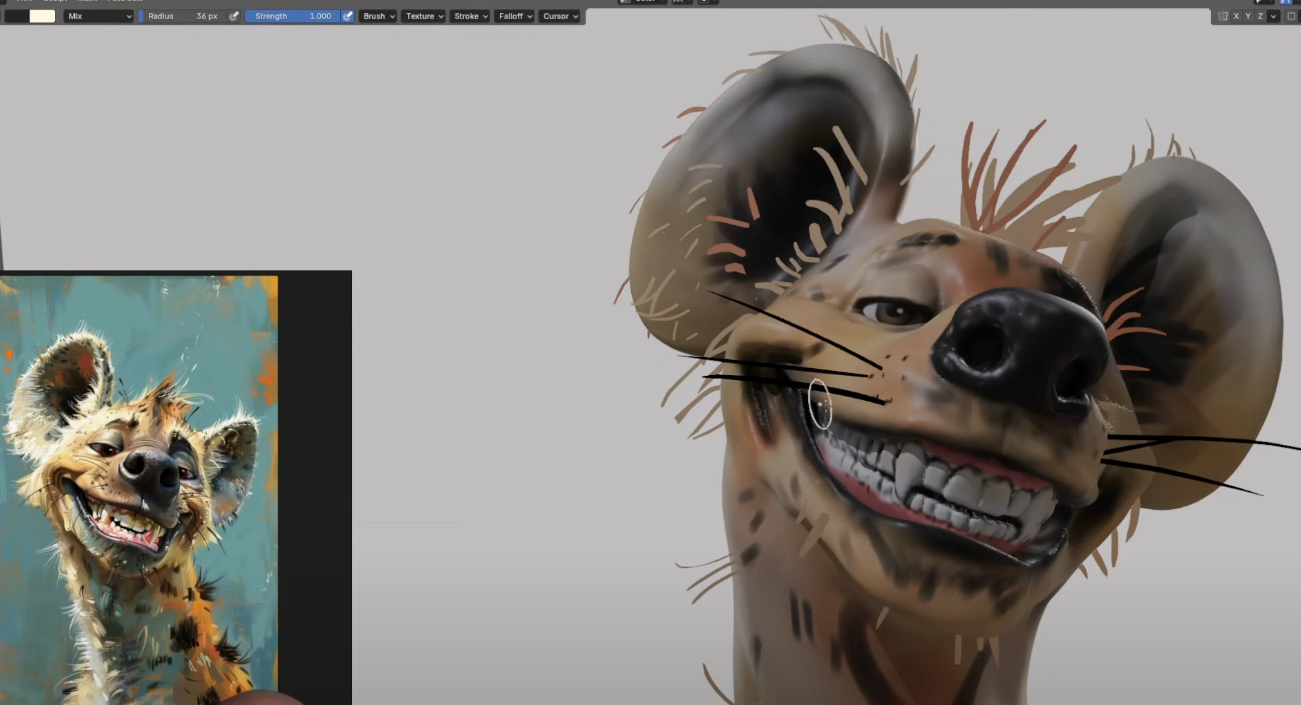Open the Brush settings popover
Image resolution: width=1301 pixels, height=705 pixels.
(378, 16)
